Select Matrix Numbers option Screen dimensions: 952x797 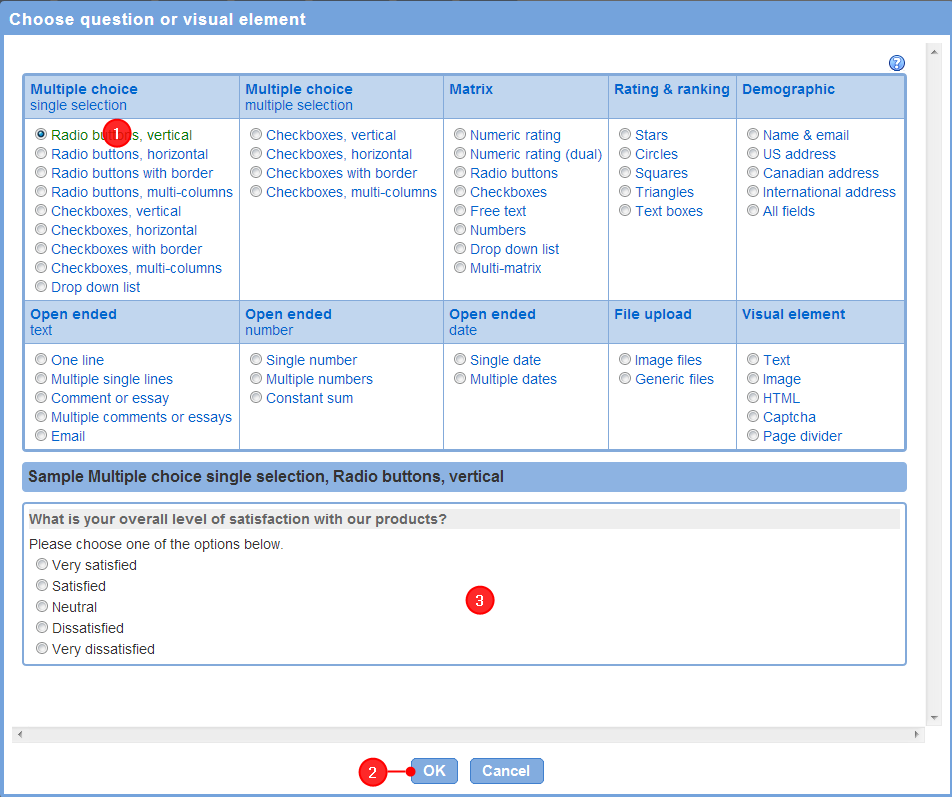(460, 229)
